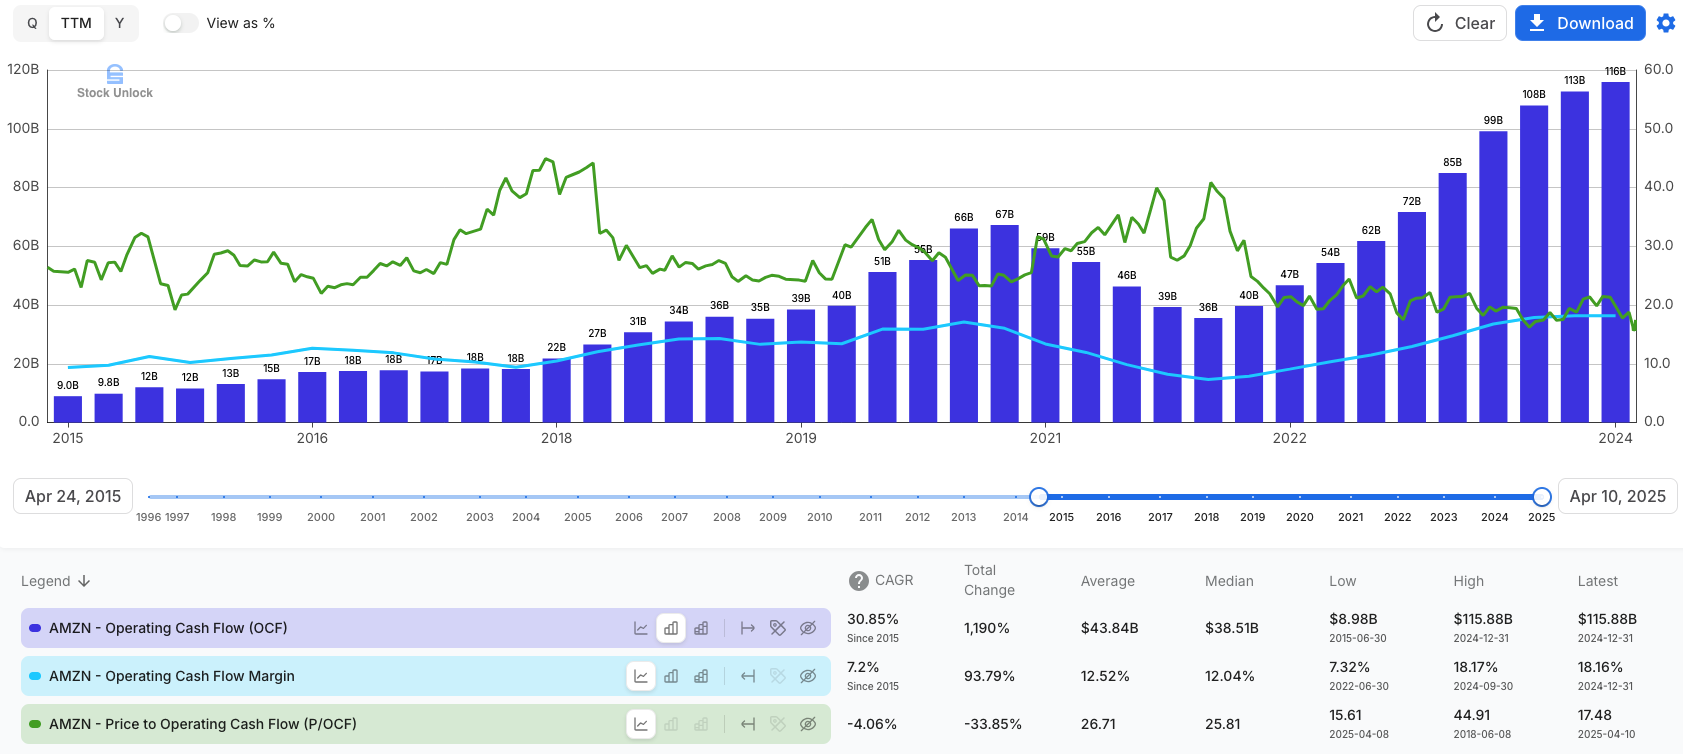Screen dimensions: 1683x754
Task: Open chart settings gear
Action: 1666,23
